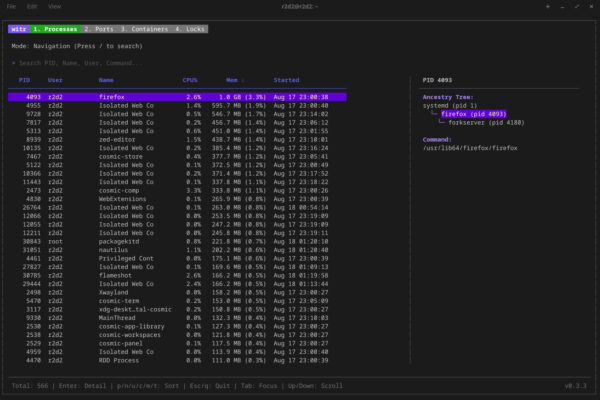Select the cosmic-app-library process row
Screen dimensions: 600x400
[x=177, y=327]
